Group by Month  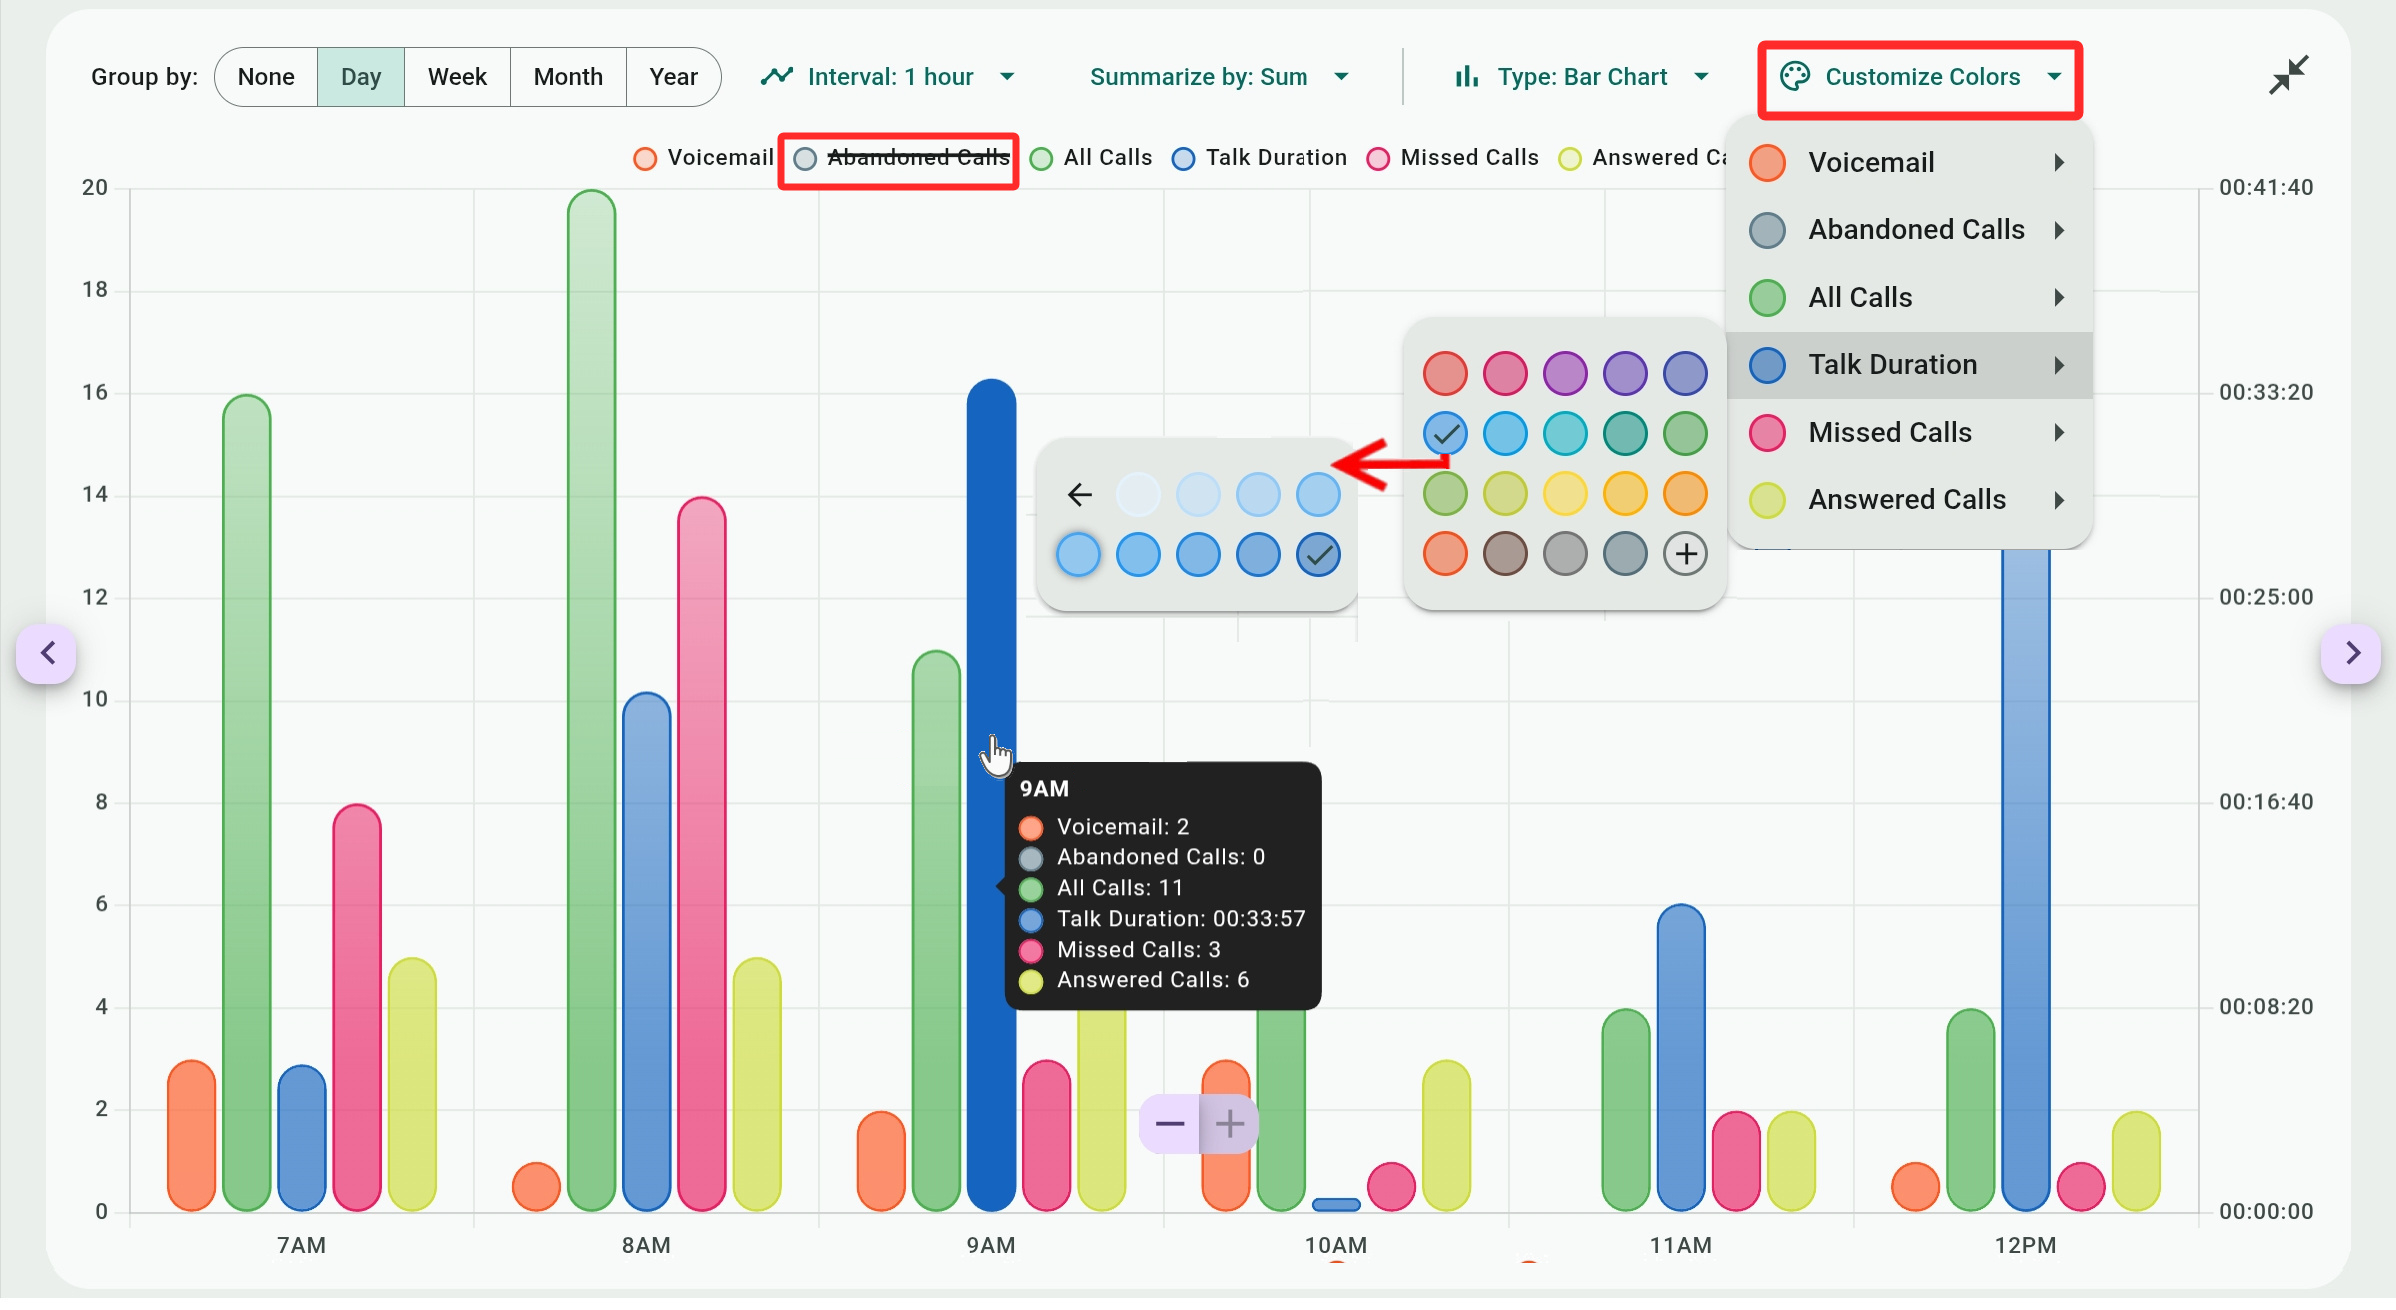click(568, 77)
